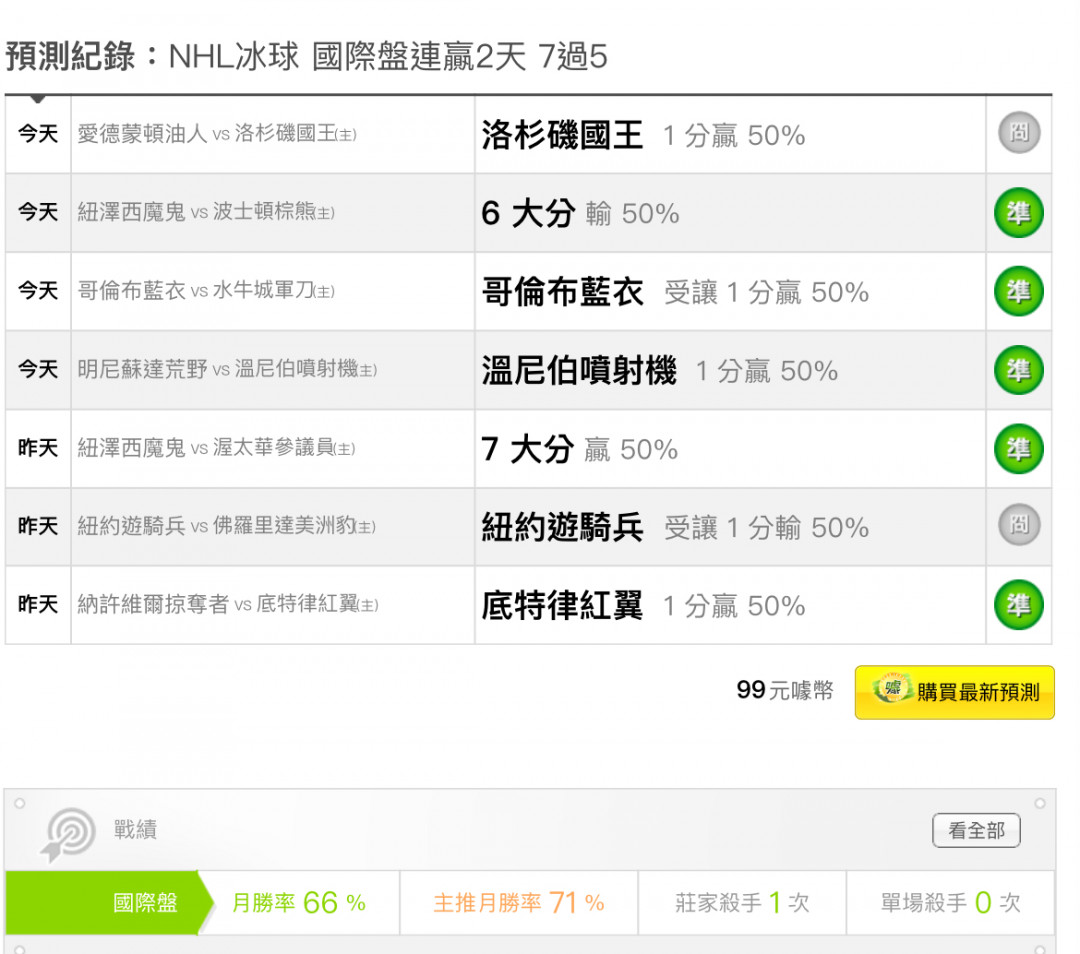Screen dimensions: 1080x954
Task: Click matchup 哥倫布藍衣 vs 水牛城軍刀
Action: pyautogui.click(x=206, y=291)
